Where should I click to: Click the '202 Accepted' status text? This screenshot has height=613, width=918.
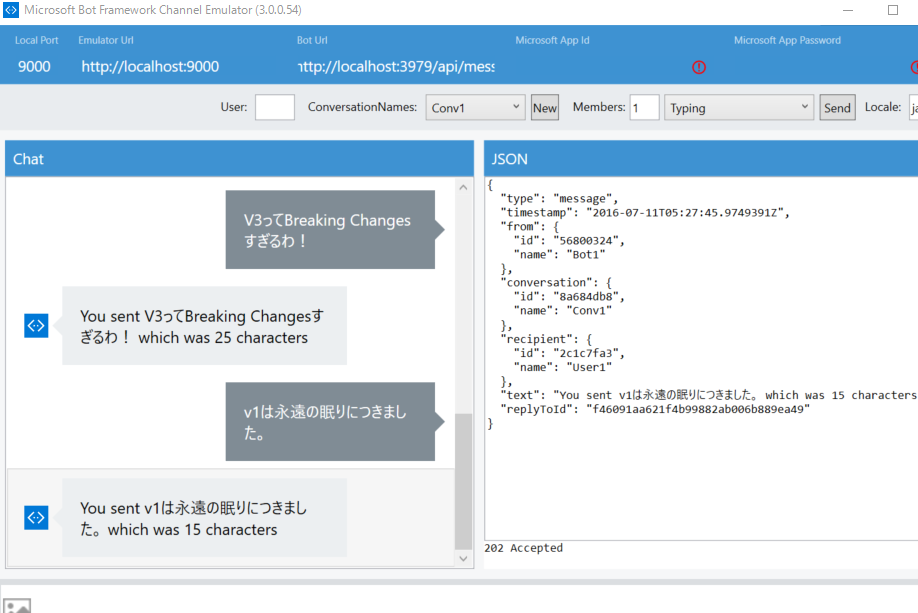(523, 548)
